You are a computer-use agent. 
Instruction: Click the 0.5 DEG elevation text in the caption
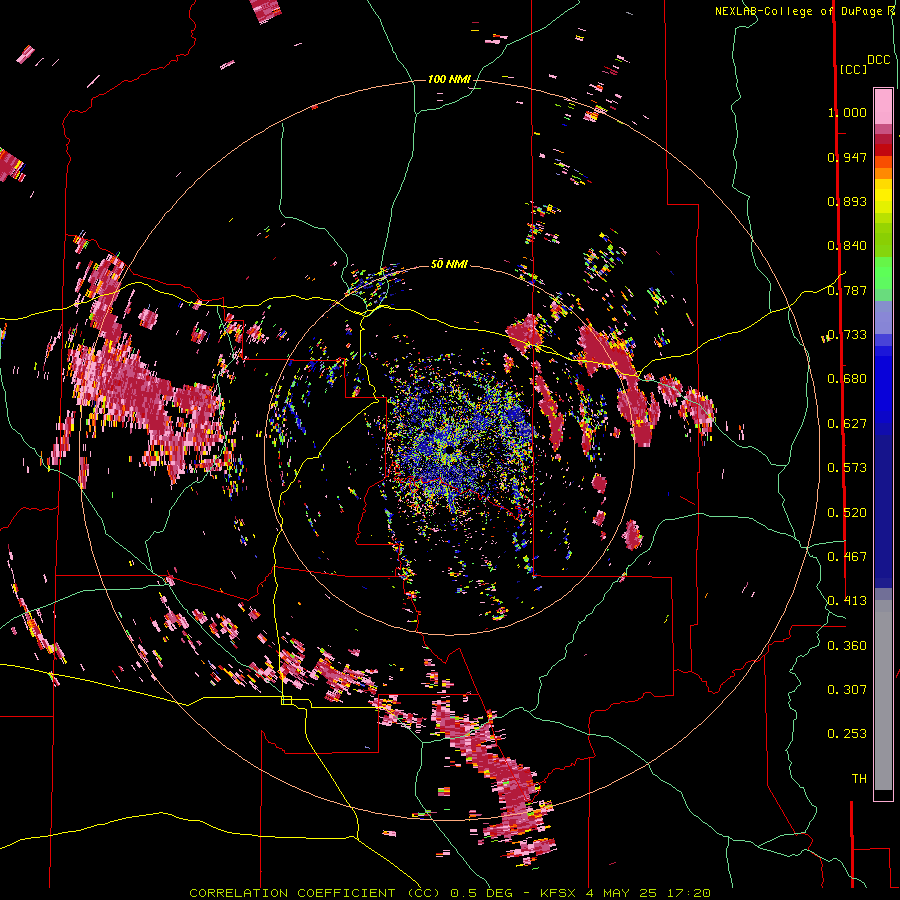(484, 893)
